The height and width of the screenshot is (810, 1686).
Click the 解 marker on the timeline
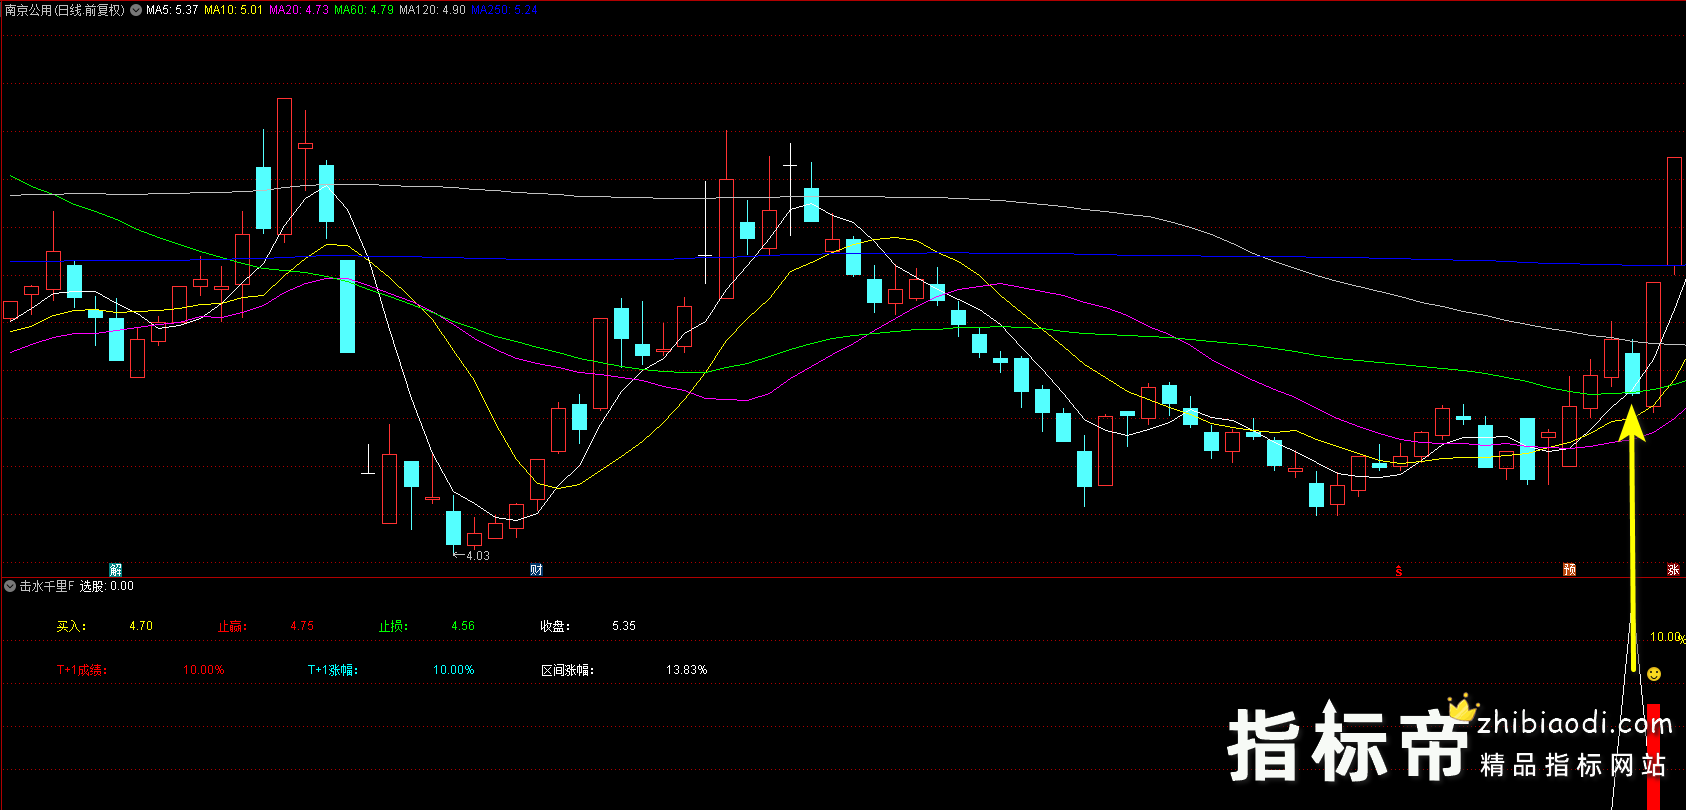click(x=115, y=570)
